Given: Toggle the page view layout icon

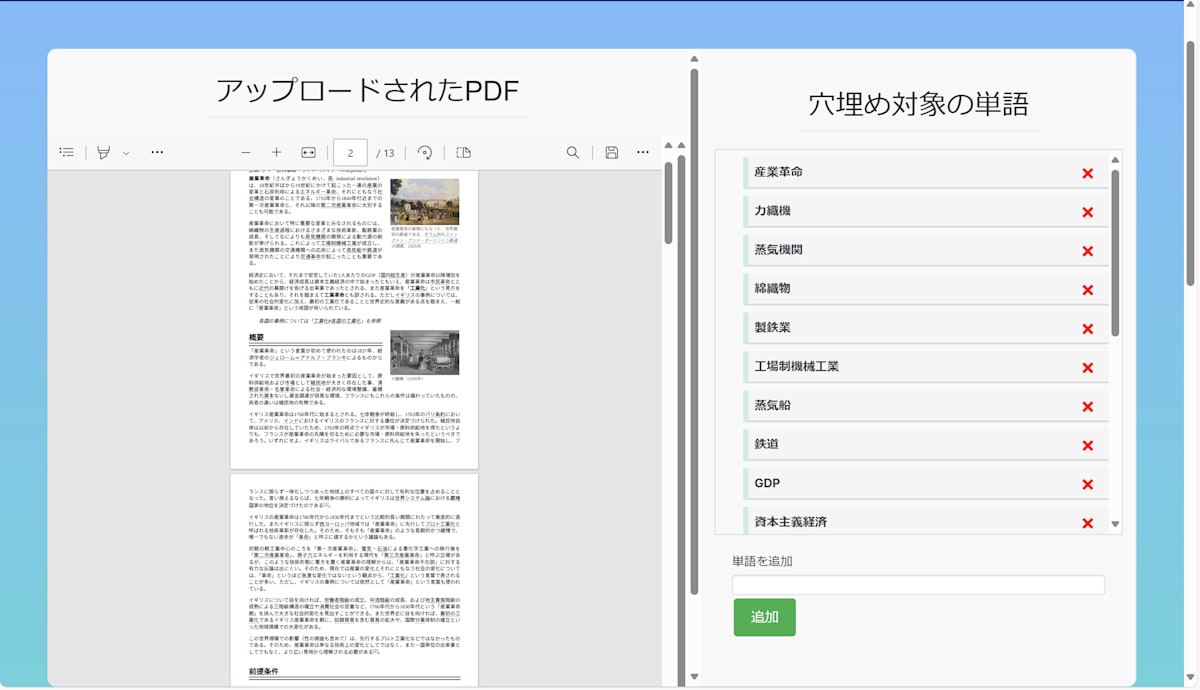Looking at the screenshot, I should point(464,152).
